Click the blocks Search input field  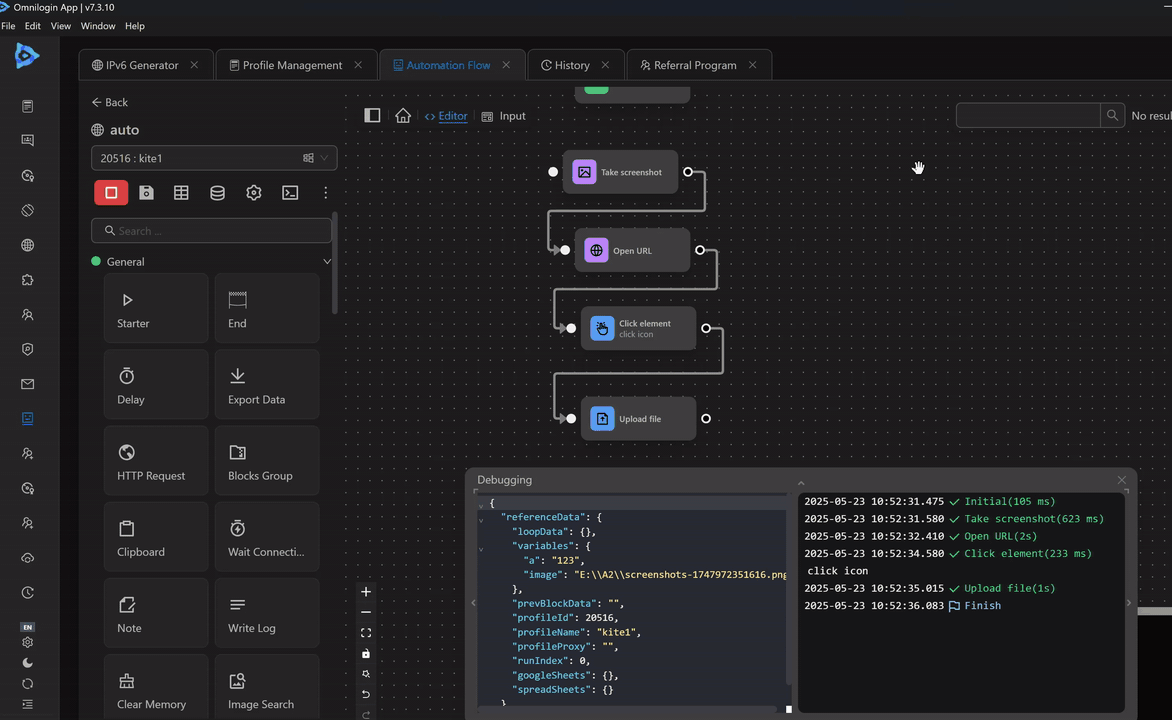211,231
